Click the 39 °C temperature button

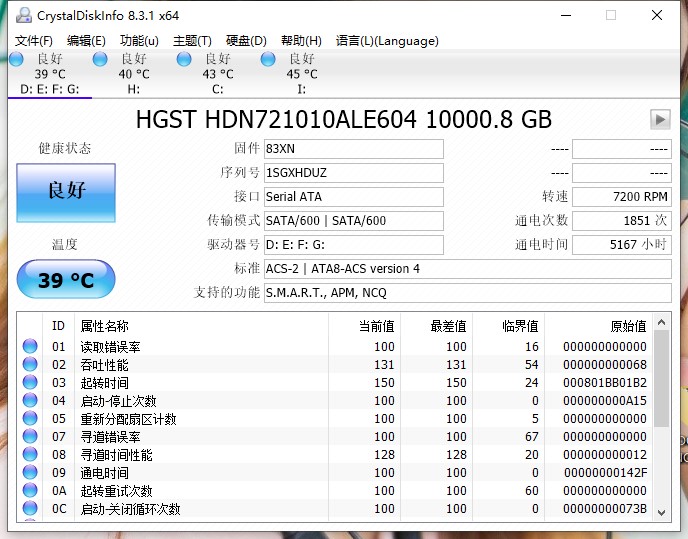66,280
